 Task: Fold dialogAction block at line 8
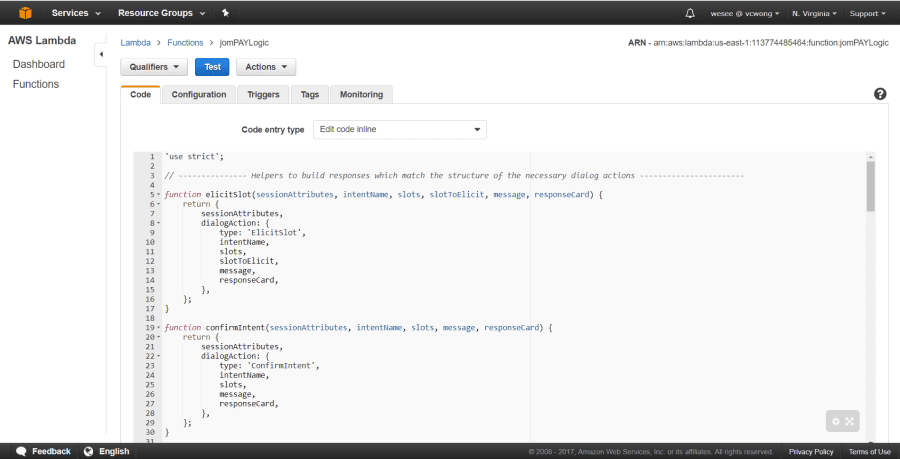pos(159,223)
